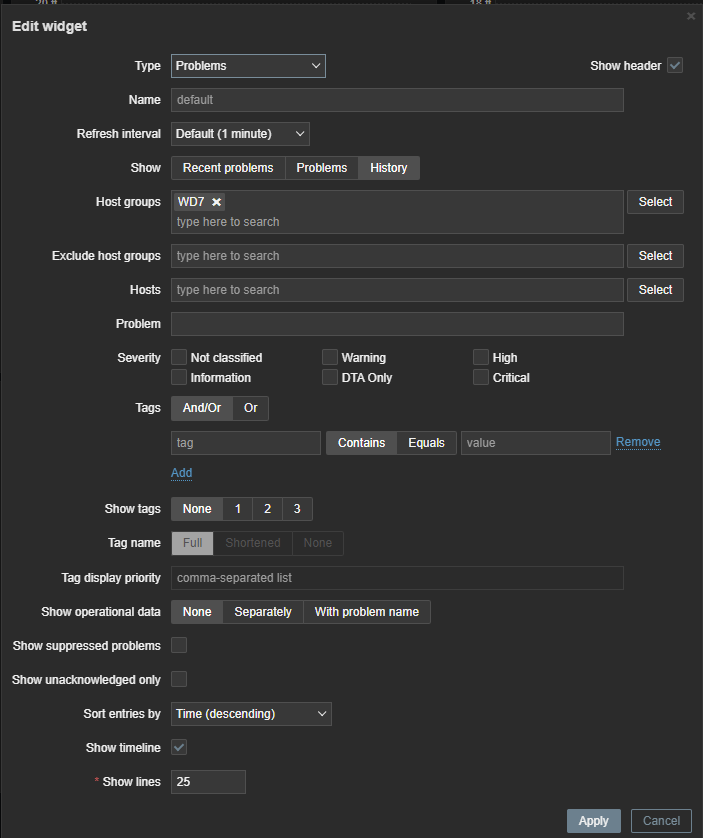Choose Or for tags evaluation

[251, 408]
